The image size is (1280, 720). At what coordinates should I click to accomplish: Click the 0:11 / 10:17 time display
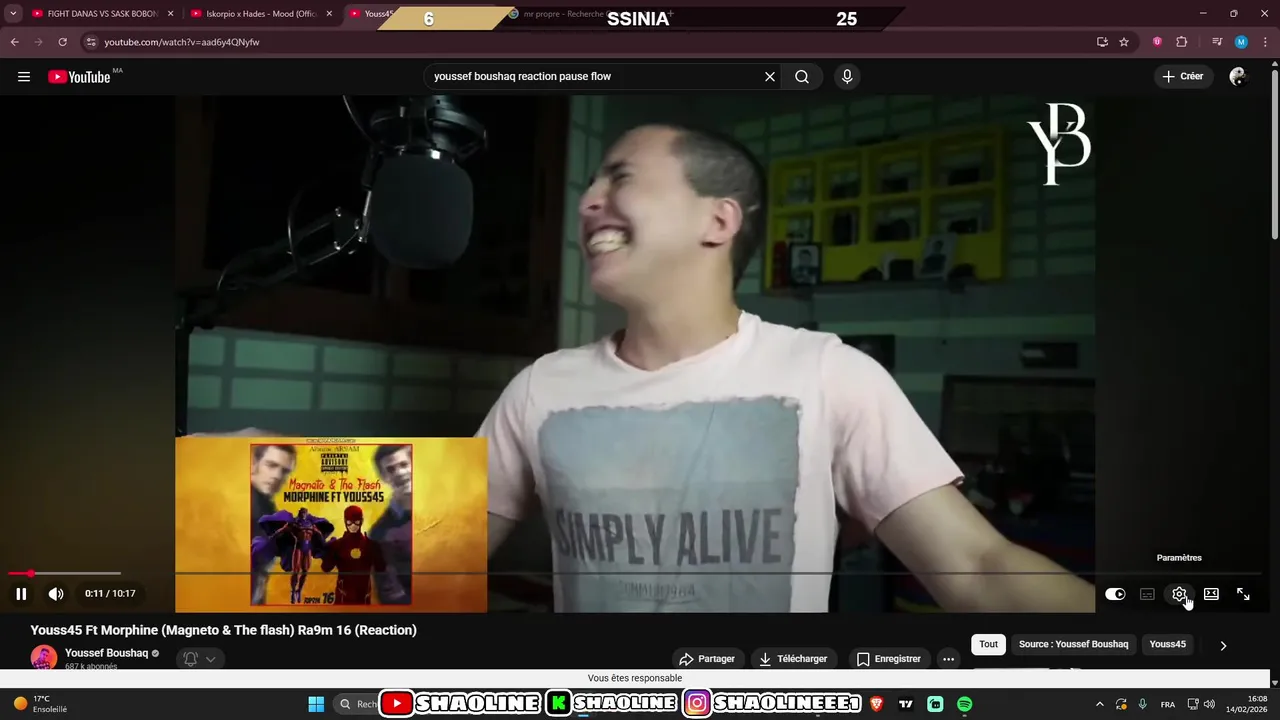[x=110, y=594]
